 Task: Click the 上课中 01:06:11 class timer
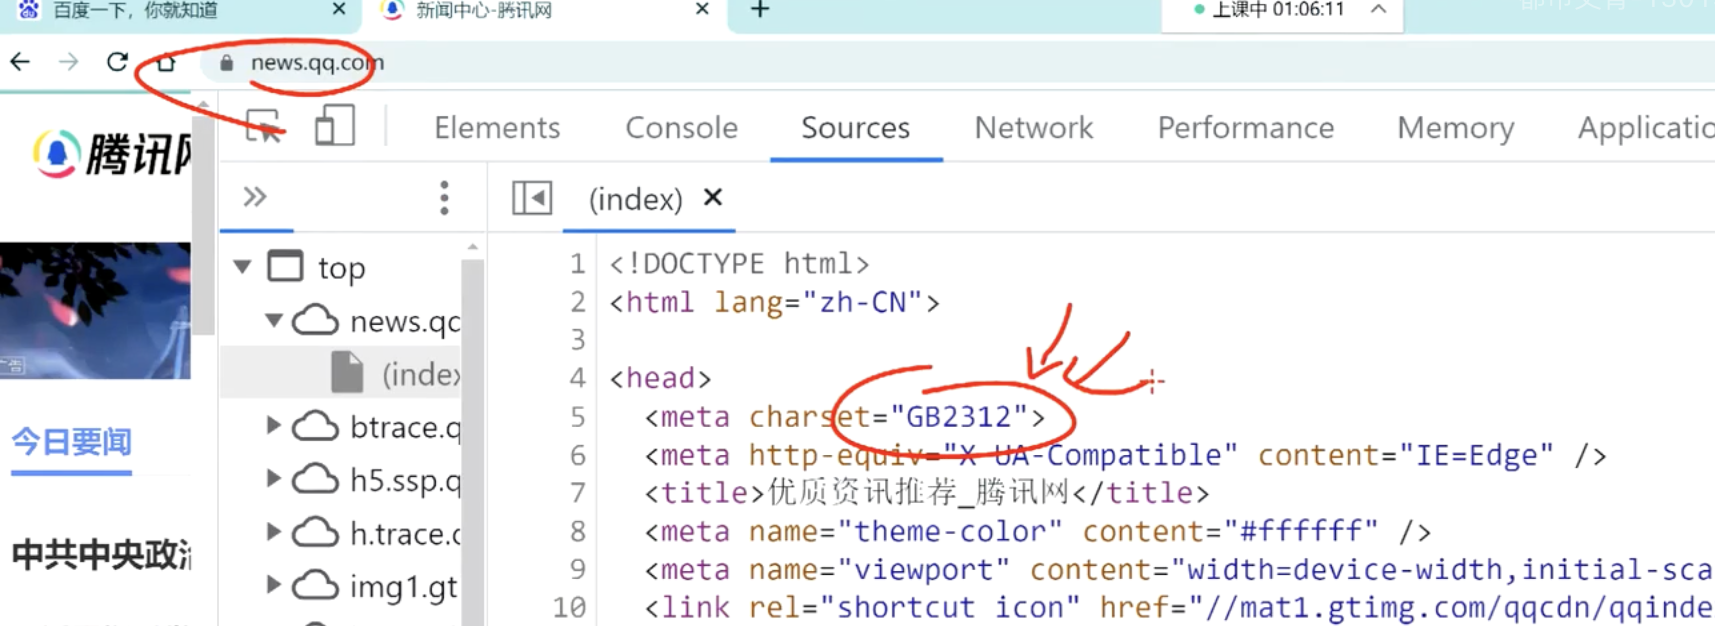click(x=1270, y=10)
